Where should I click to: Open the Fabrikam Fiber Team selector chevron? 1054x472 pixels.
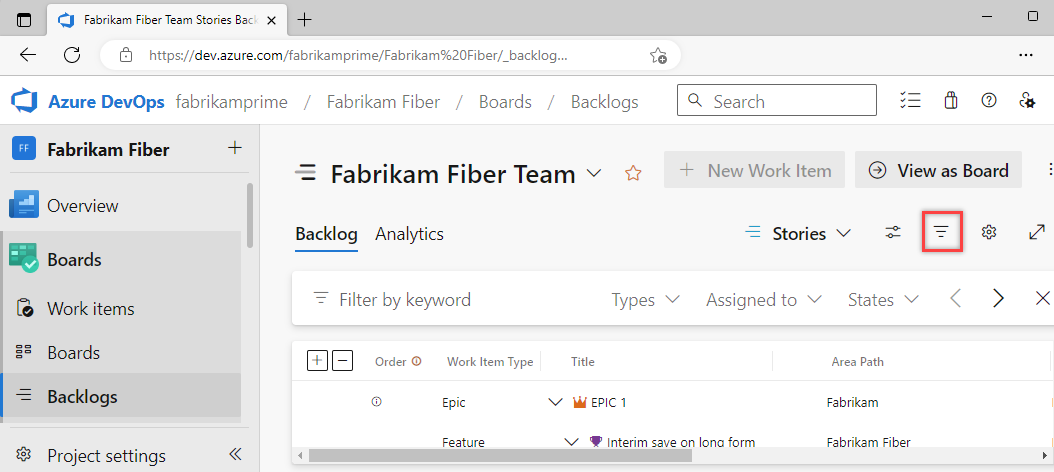[x=594, y=173]
